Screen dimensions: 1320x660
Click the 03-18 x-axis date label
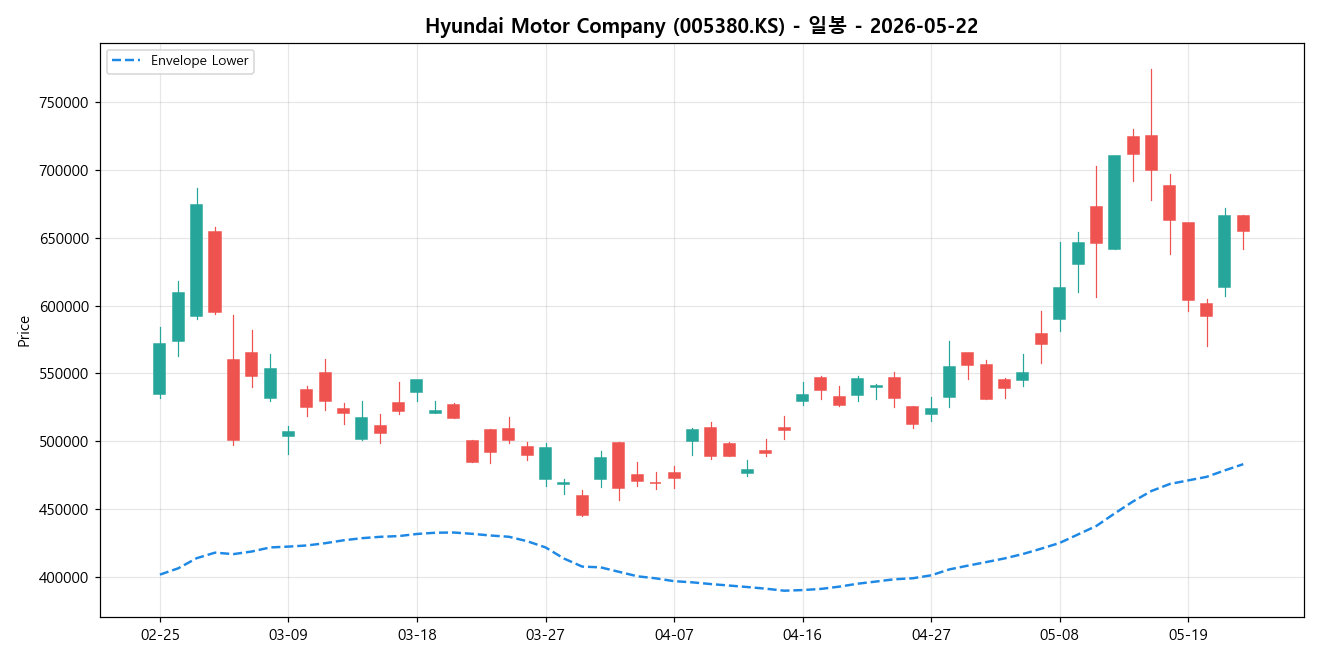(416, 635)
